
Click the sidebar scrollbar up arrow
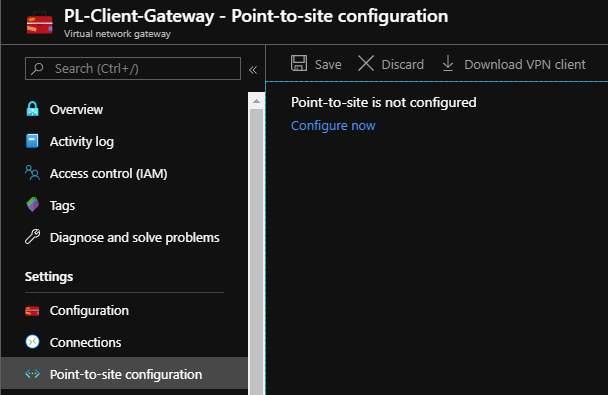point(256,101)
